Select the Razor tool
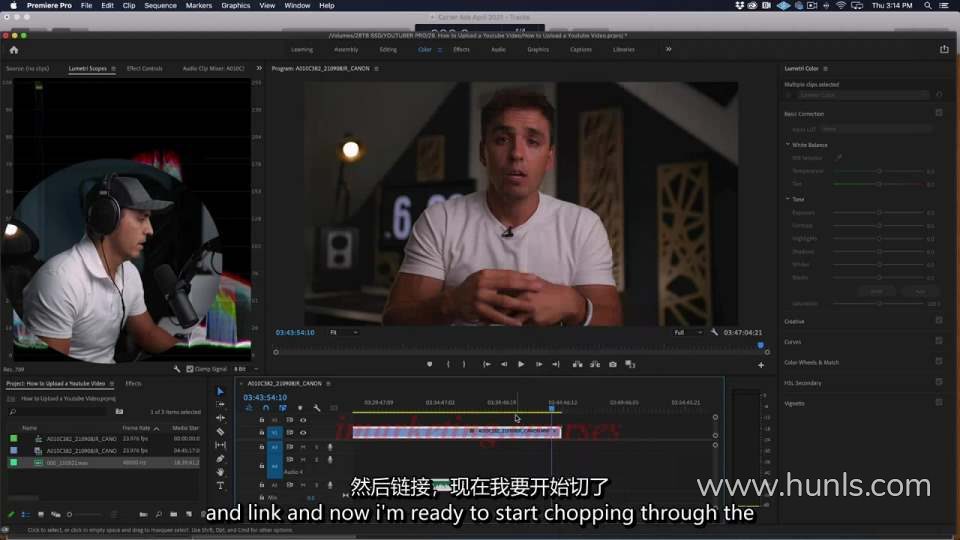 coord(220,432)
